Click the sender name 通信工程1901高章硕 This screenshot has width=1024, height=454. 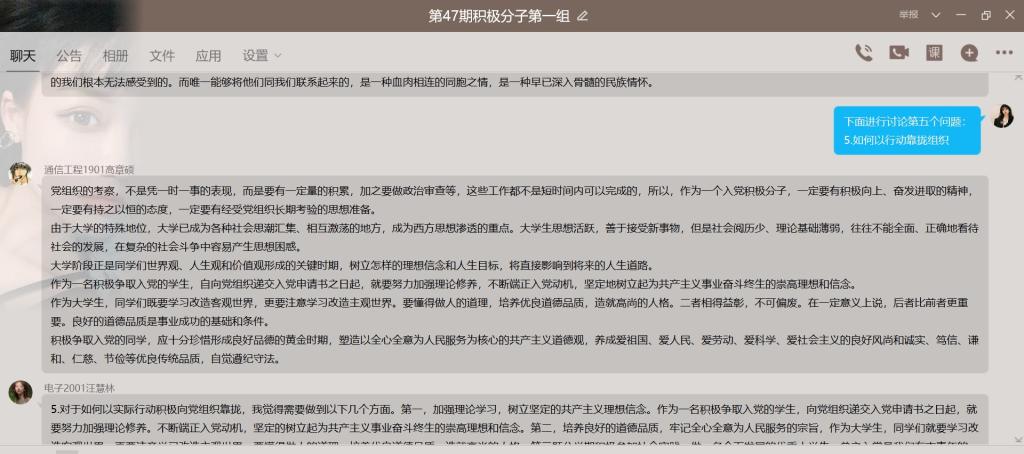coord(88,168)
